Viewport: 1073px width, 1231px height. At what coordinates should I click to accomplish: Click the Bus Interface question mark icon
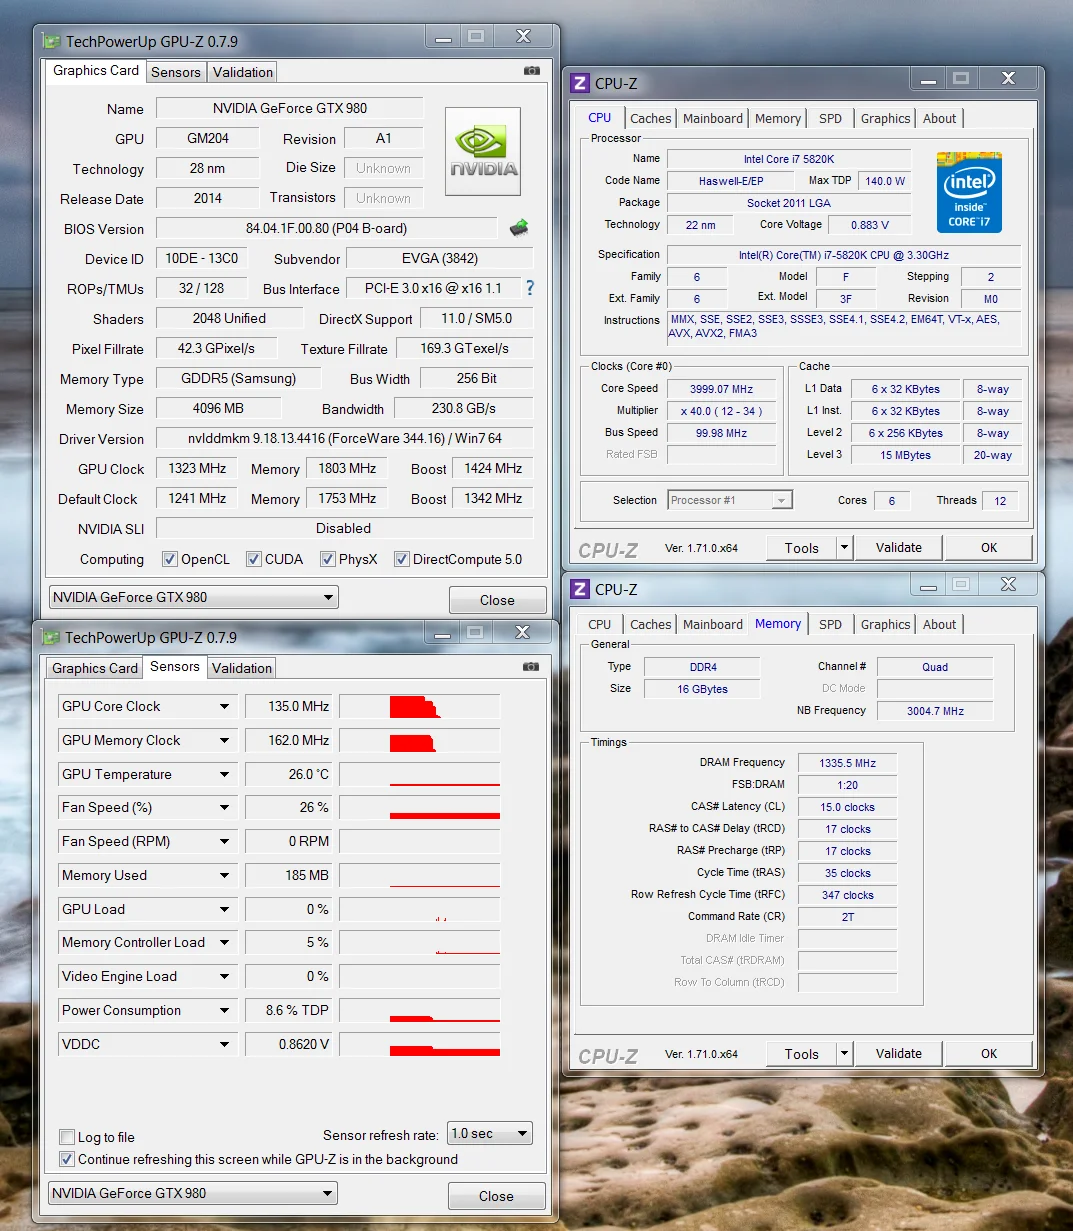[530, 288]
